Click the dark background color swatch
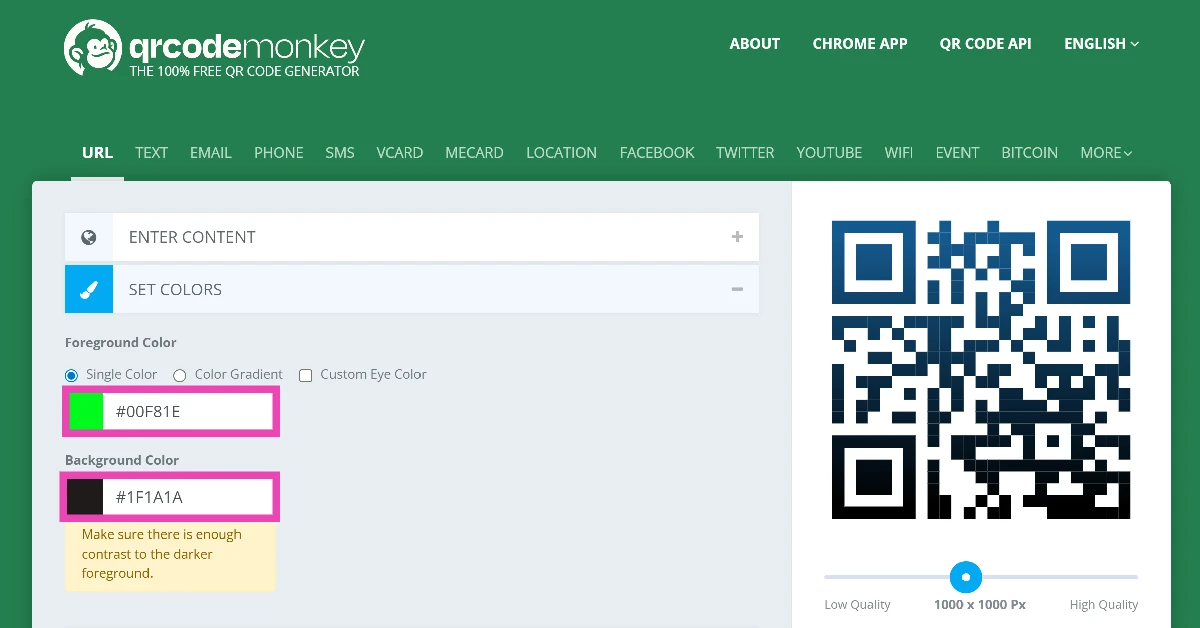Screen dimensions: 1200x628 [x=86, y=497]
